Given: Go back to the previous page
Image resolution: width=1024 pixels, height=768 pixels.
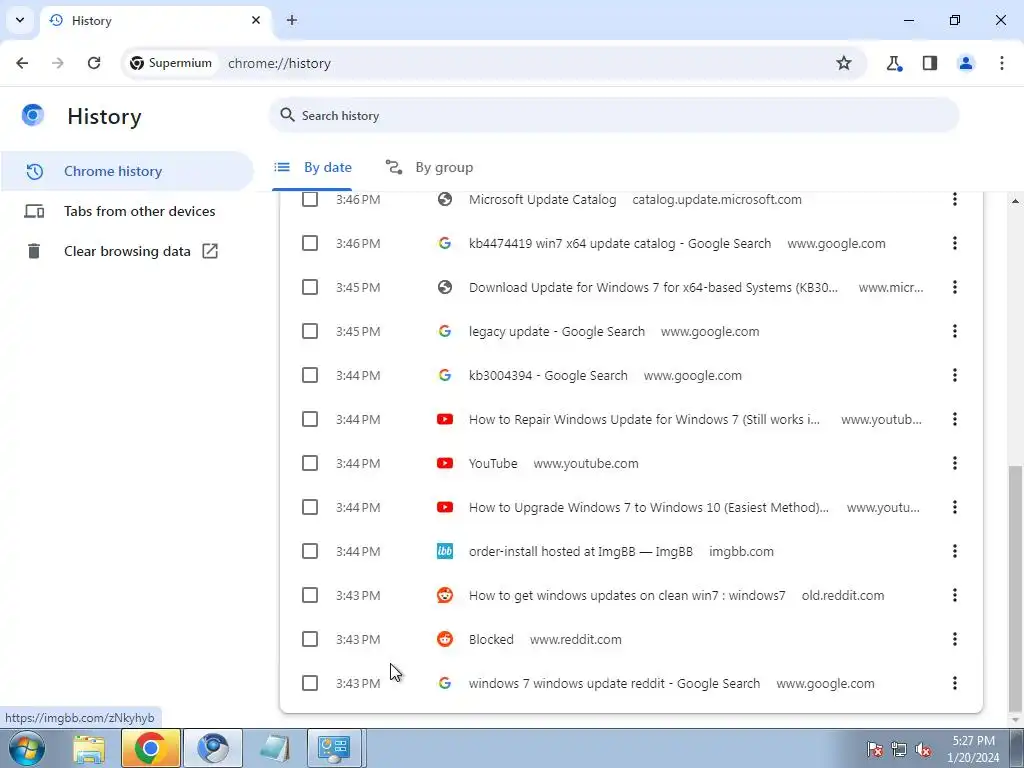Looking at the screenshot, I should coord(22,63).
